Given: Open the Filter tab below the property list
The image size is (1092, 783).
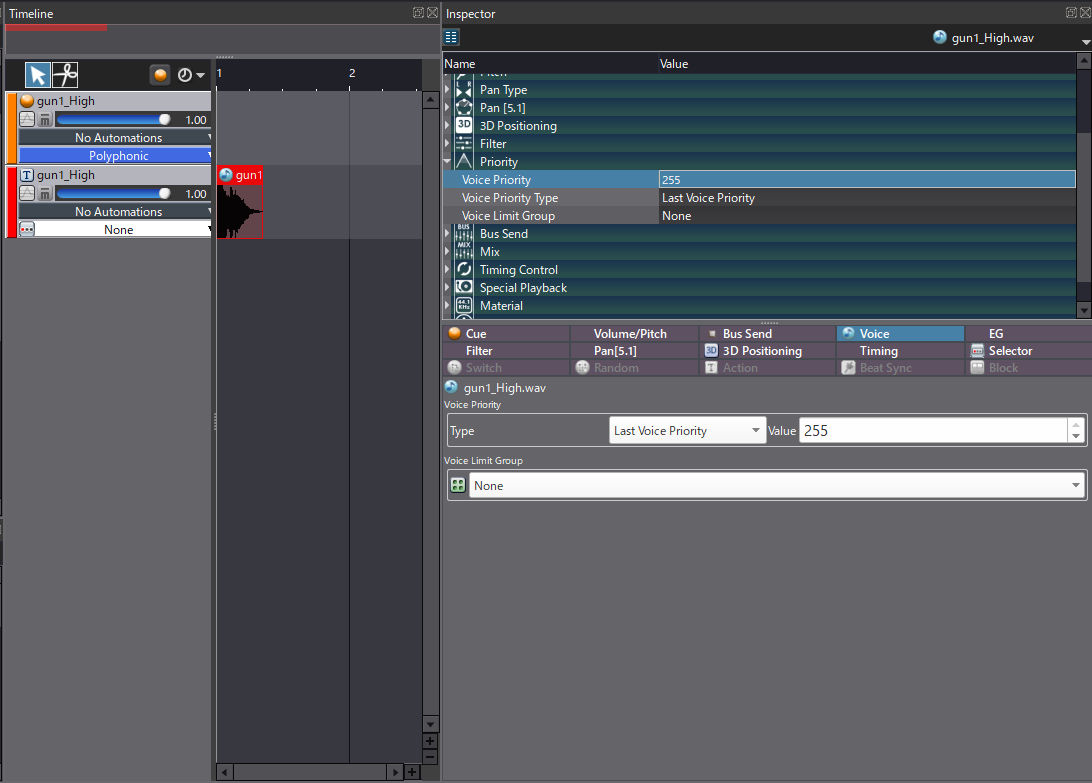Looking at the screenshot, I should click(506, 350).
